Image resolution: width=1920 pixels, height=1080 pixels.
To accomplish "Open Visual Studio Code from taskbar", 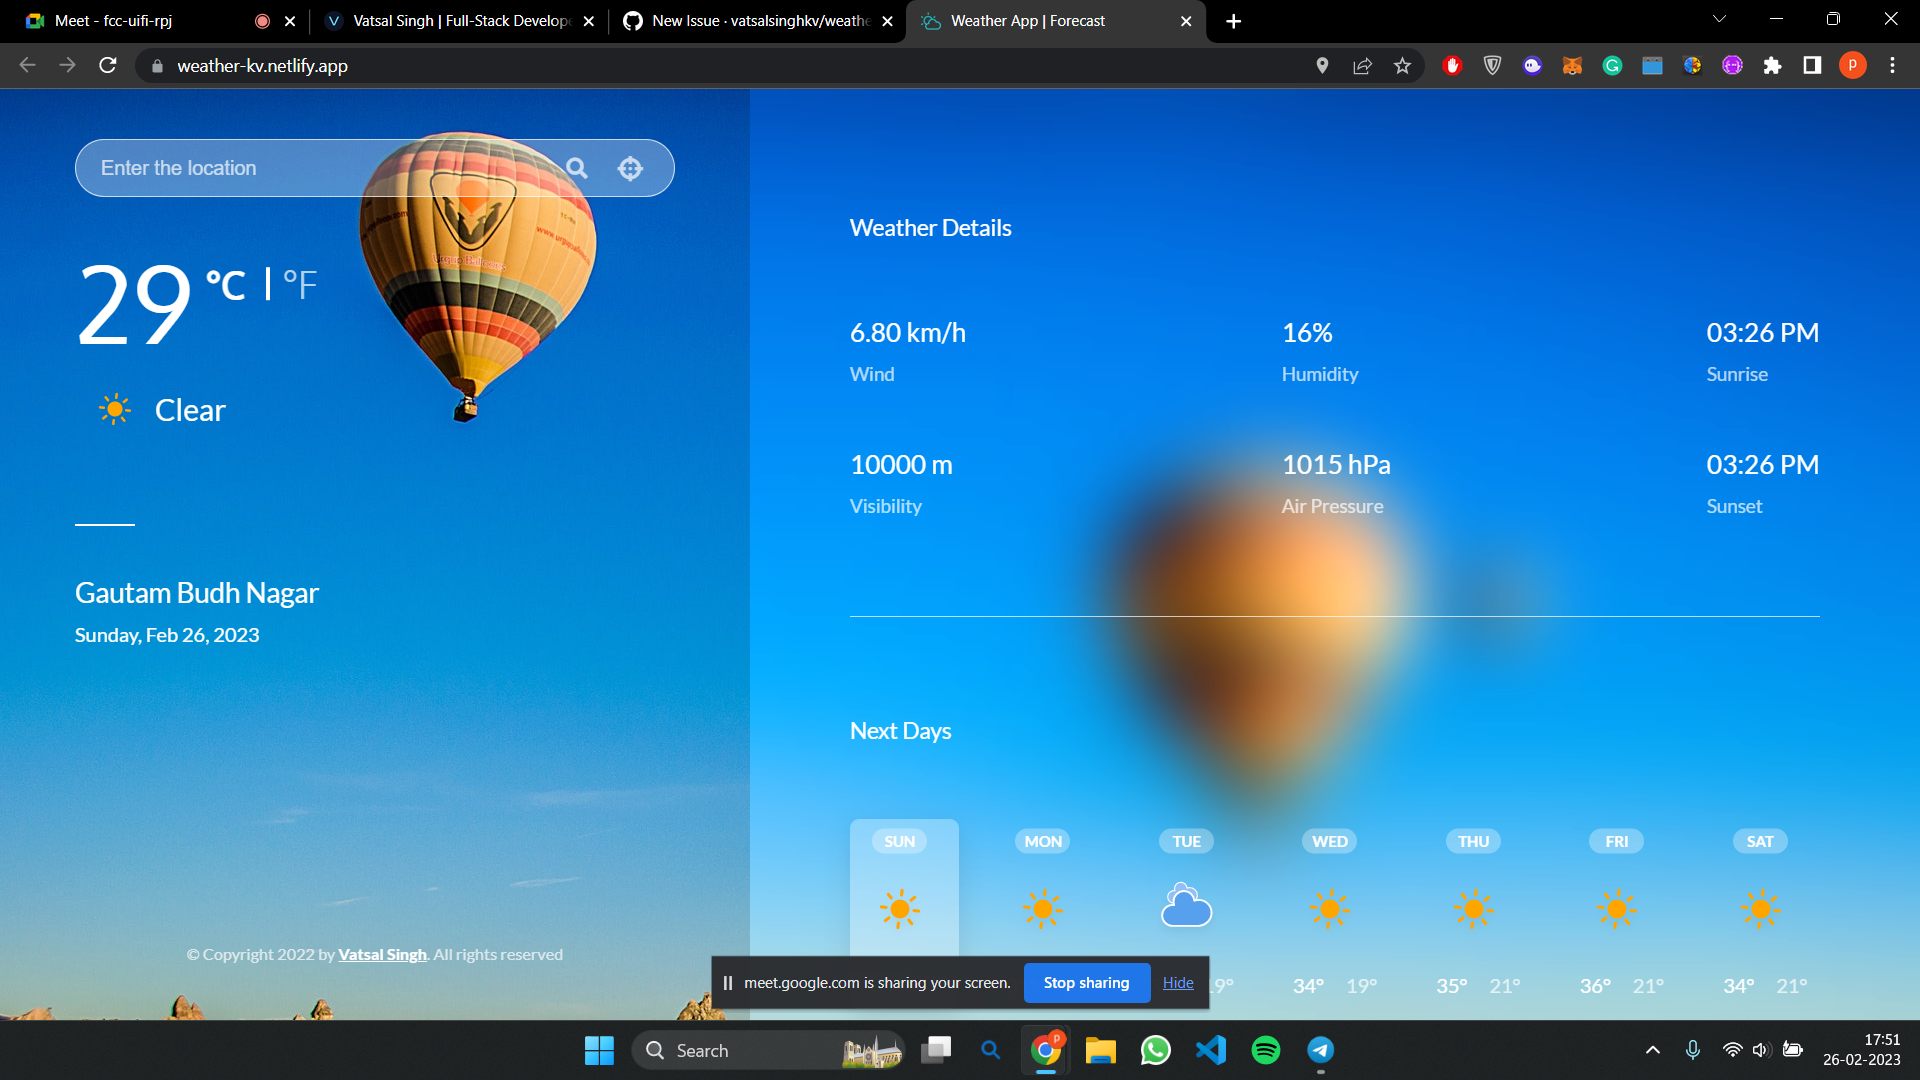I will (1210, 1050).
